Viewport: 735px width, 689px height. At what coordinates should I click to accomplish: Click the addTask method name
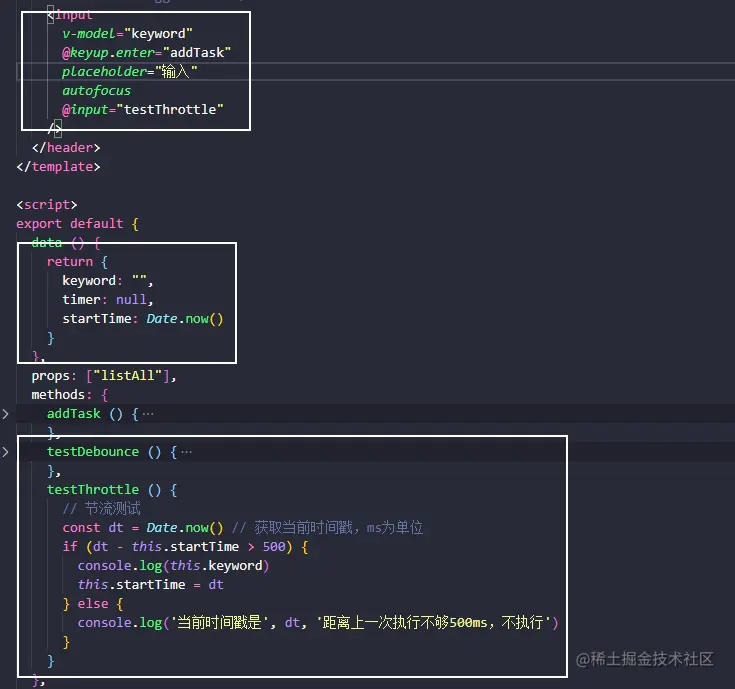click(x=74, y=414)
